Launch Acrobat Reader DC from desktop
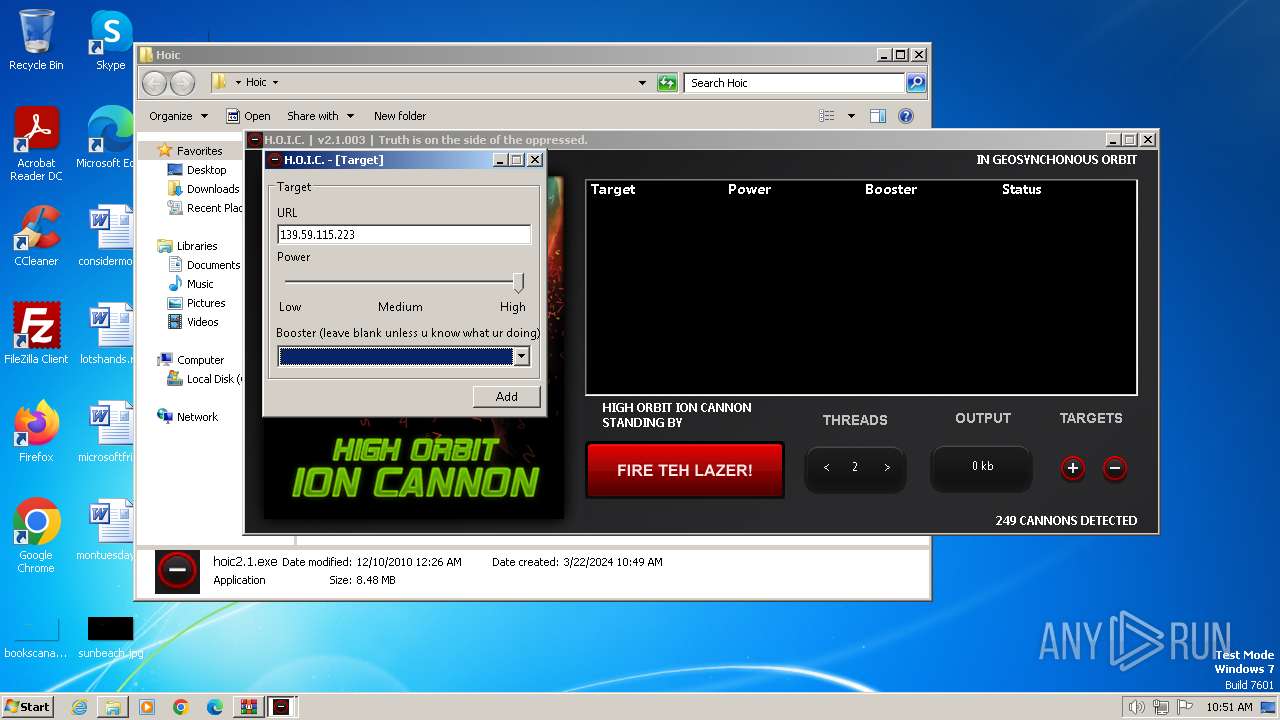The height and width of the screenshot is (720, 1280). [x=36, y=144]
